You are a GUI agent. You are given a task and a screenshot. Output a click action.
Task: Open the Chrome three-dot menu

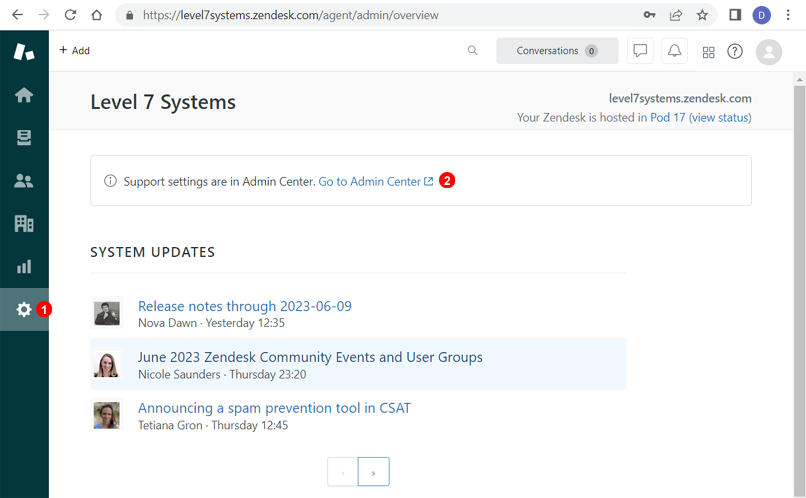point(788,15)
